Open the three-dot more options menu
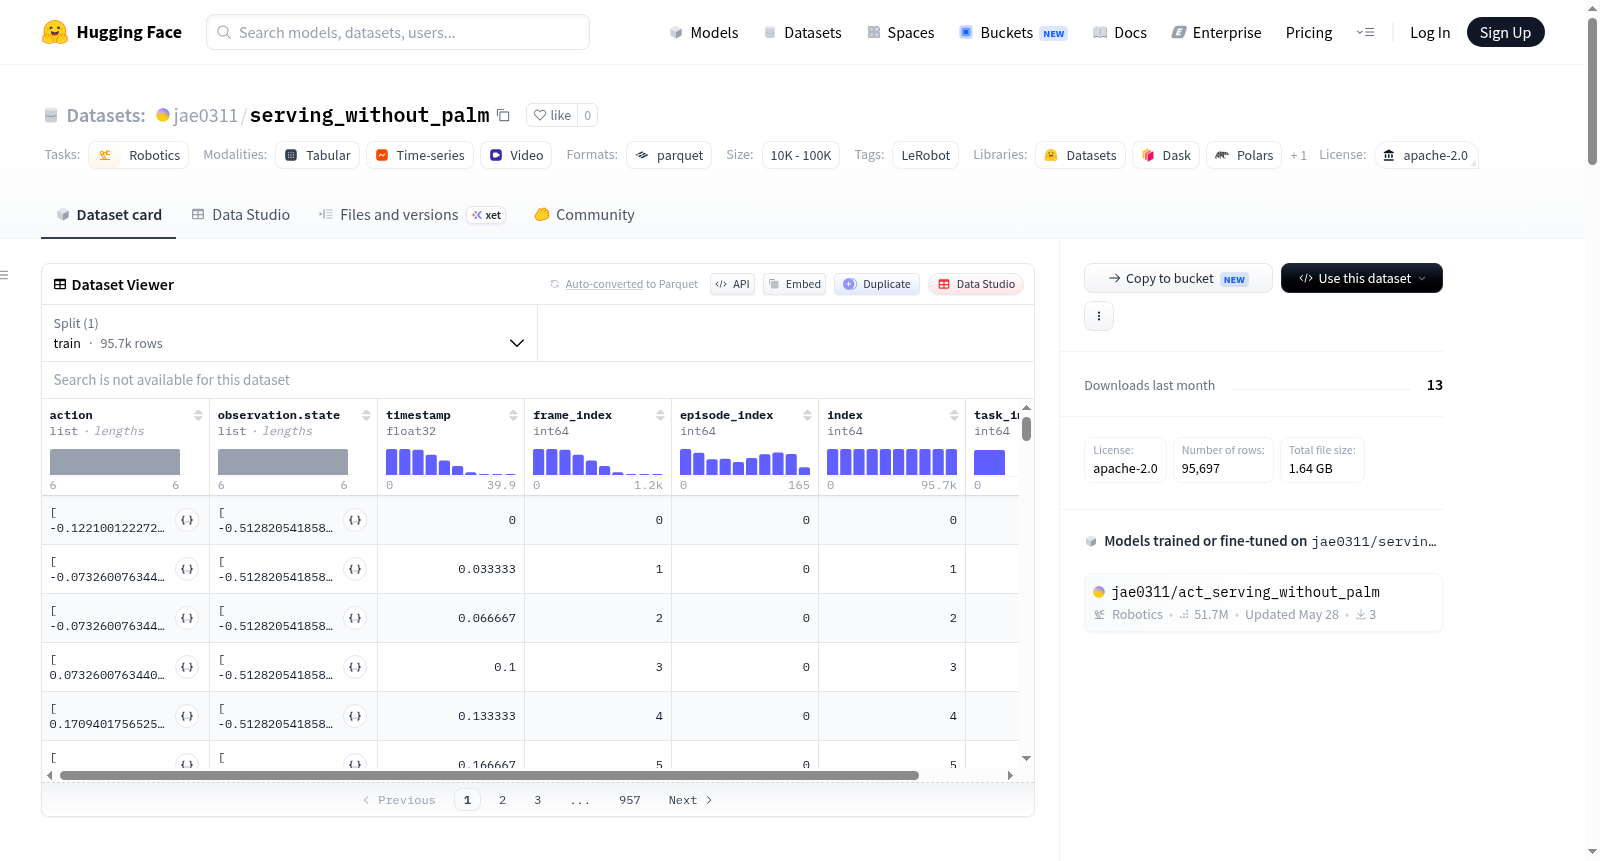The width and height of the screenshot is (1600, 861). (x=1099, y=316)
